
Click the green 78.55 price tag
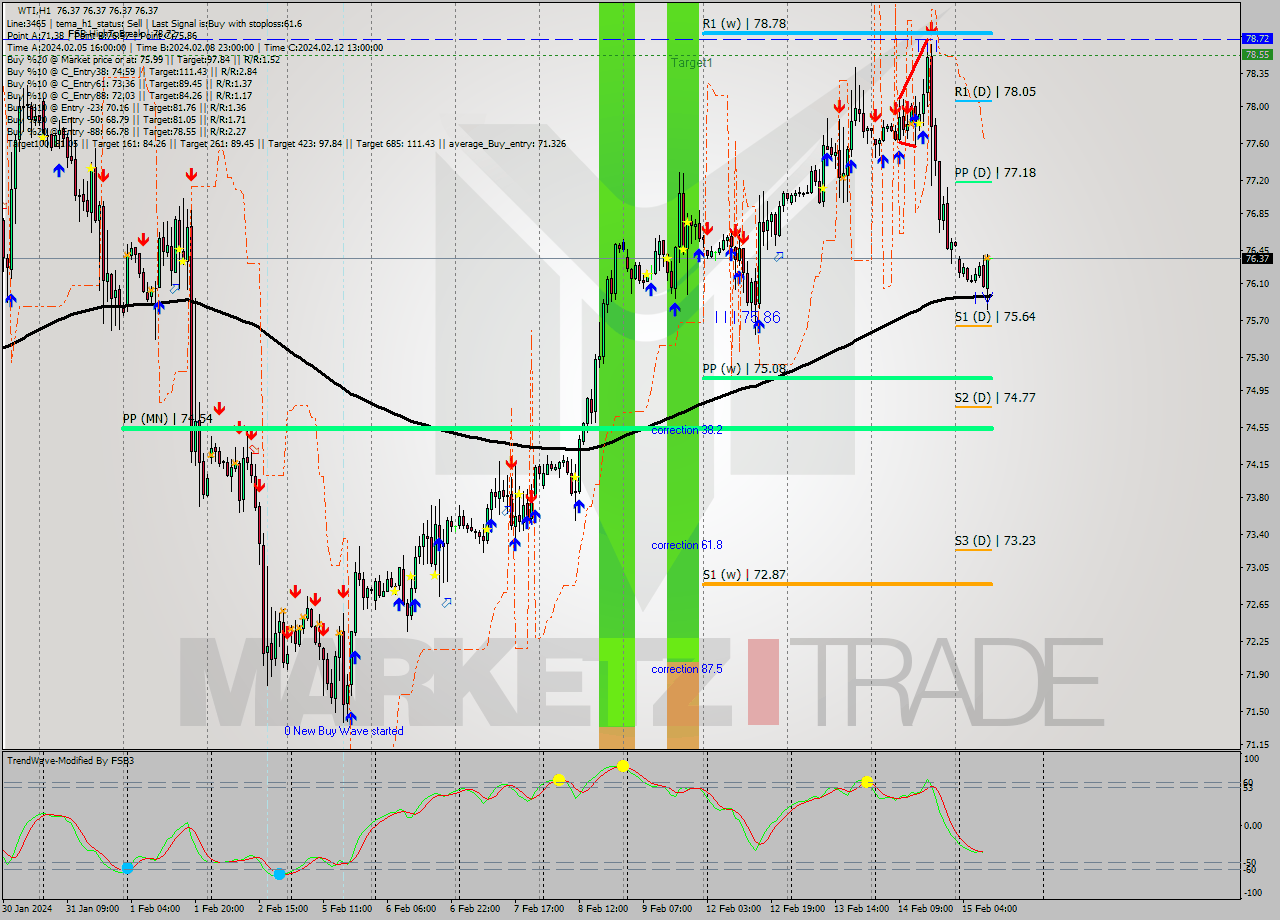click(1257, 55)
